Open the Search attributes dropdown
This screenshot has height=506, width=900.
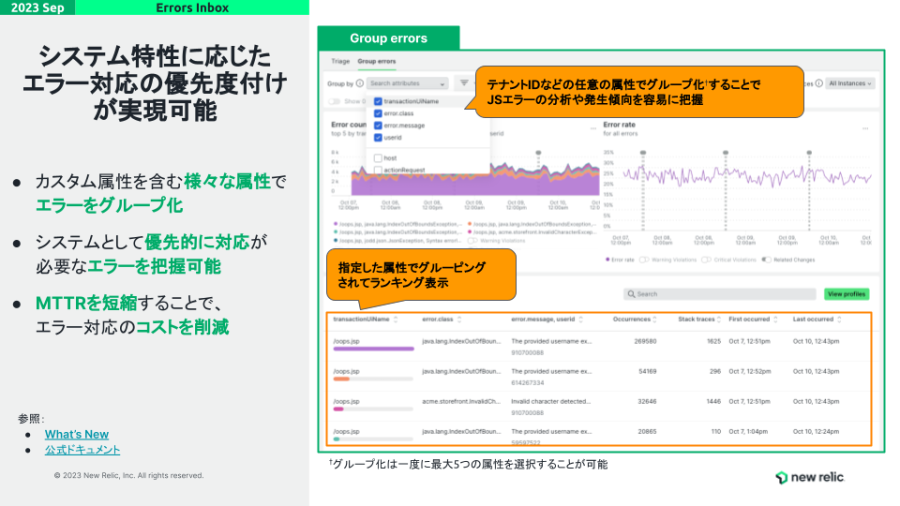[x=407, y=84]
